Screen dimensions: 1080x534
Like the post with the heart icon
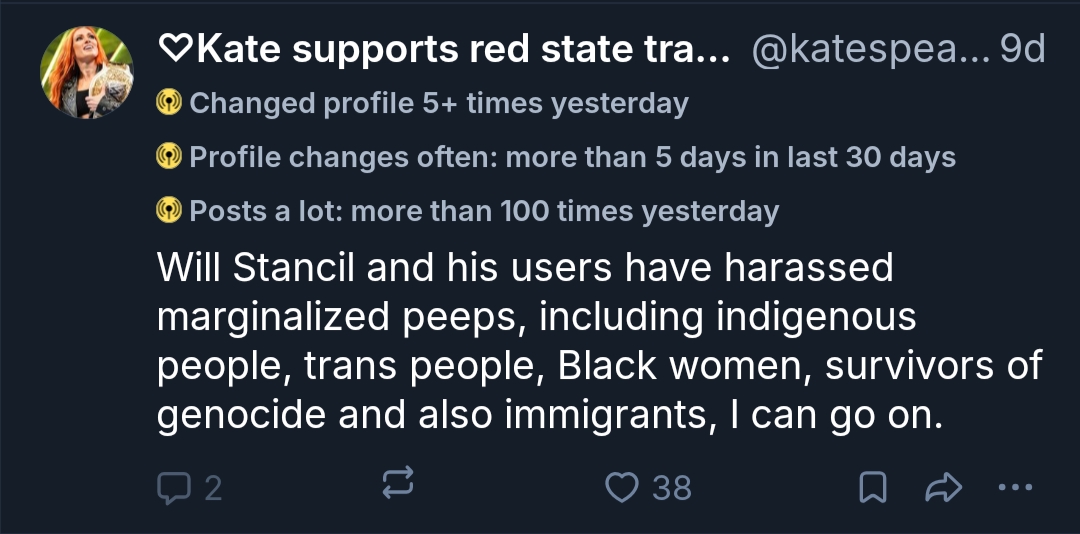coord(623,487)
